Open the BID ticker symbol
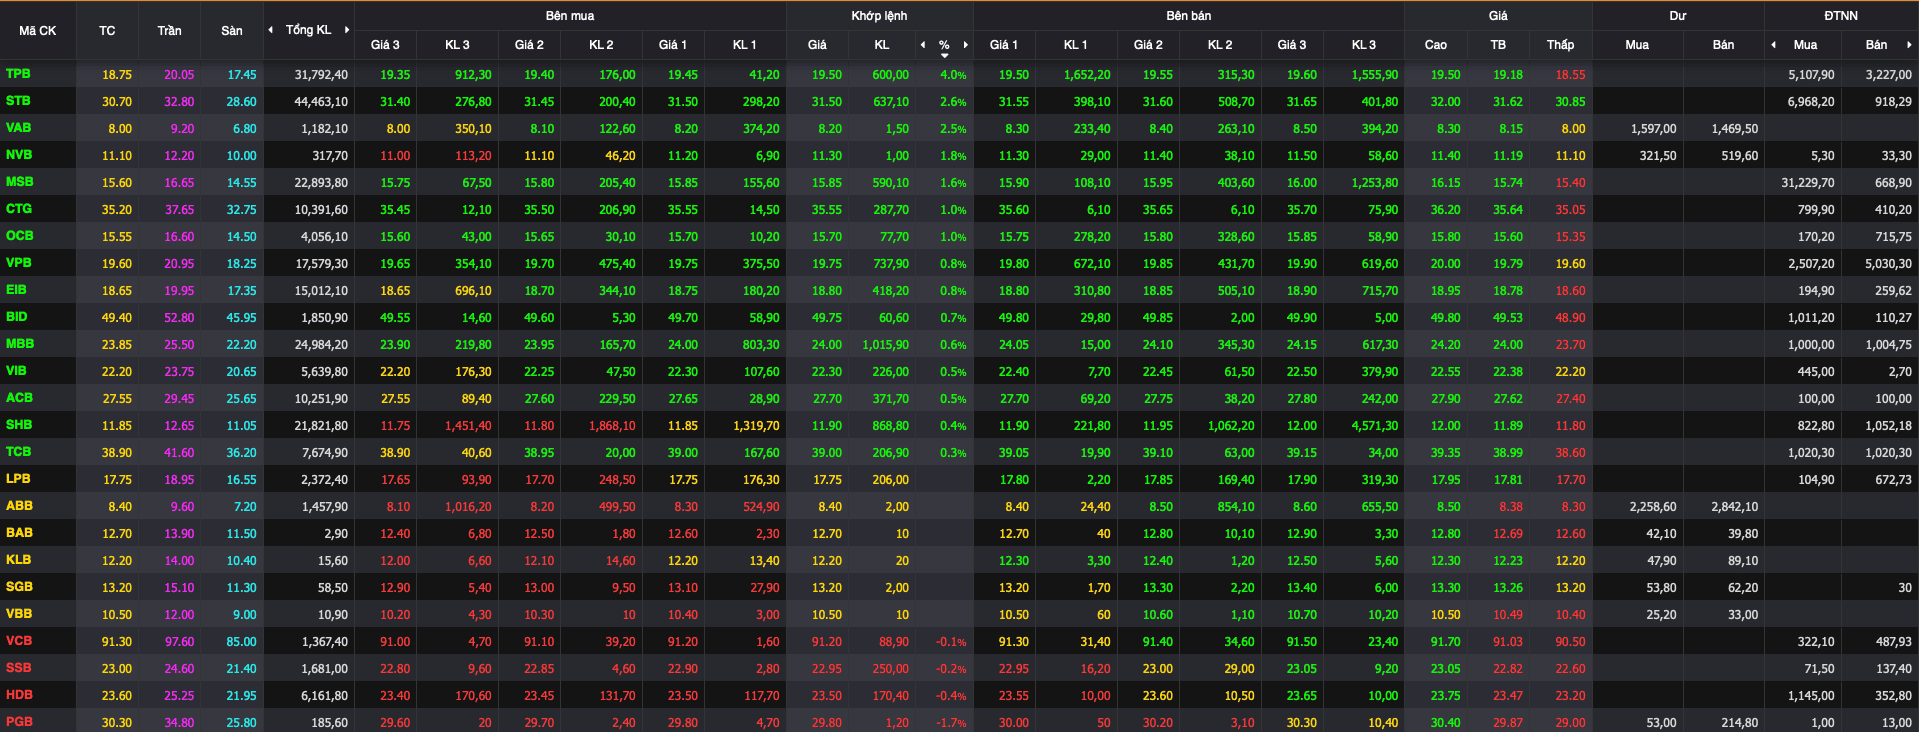The width and height of the screenshot is (1919, 732). click(16, 317)
